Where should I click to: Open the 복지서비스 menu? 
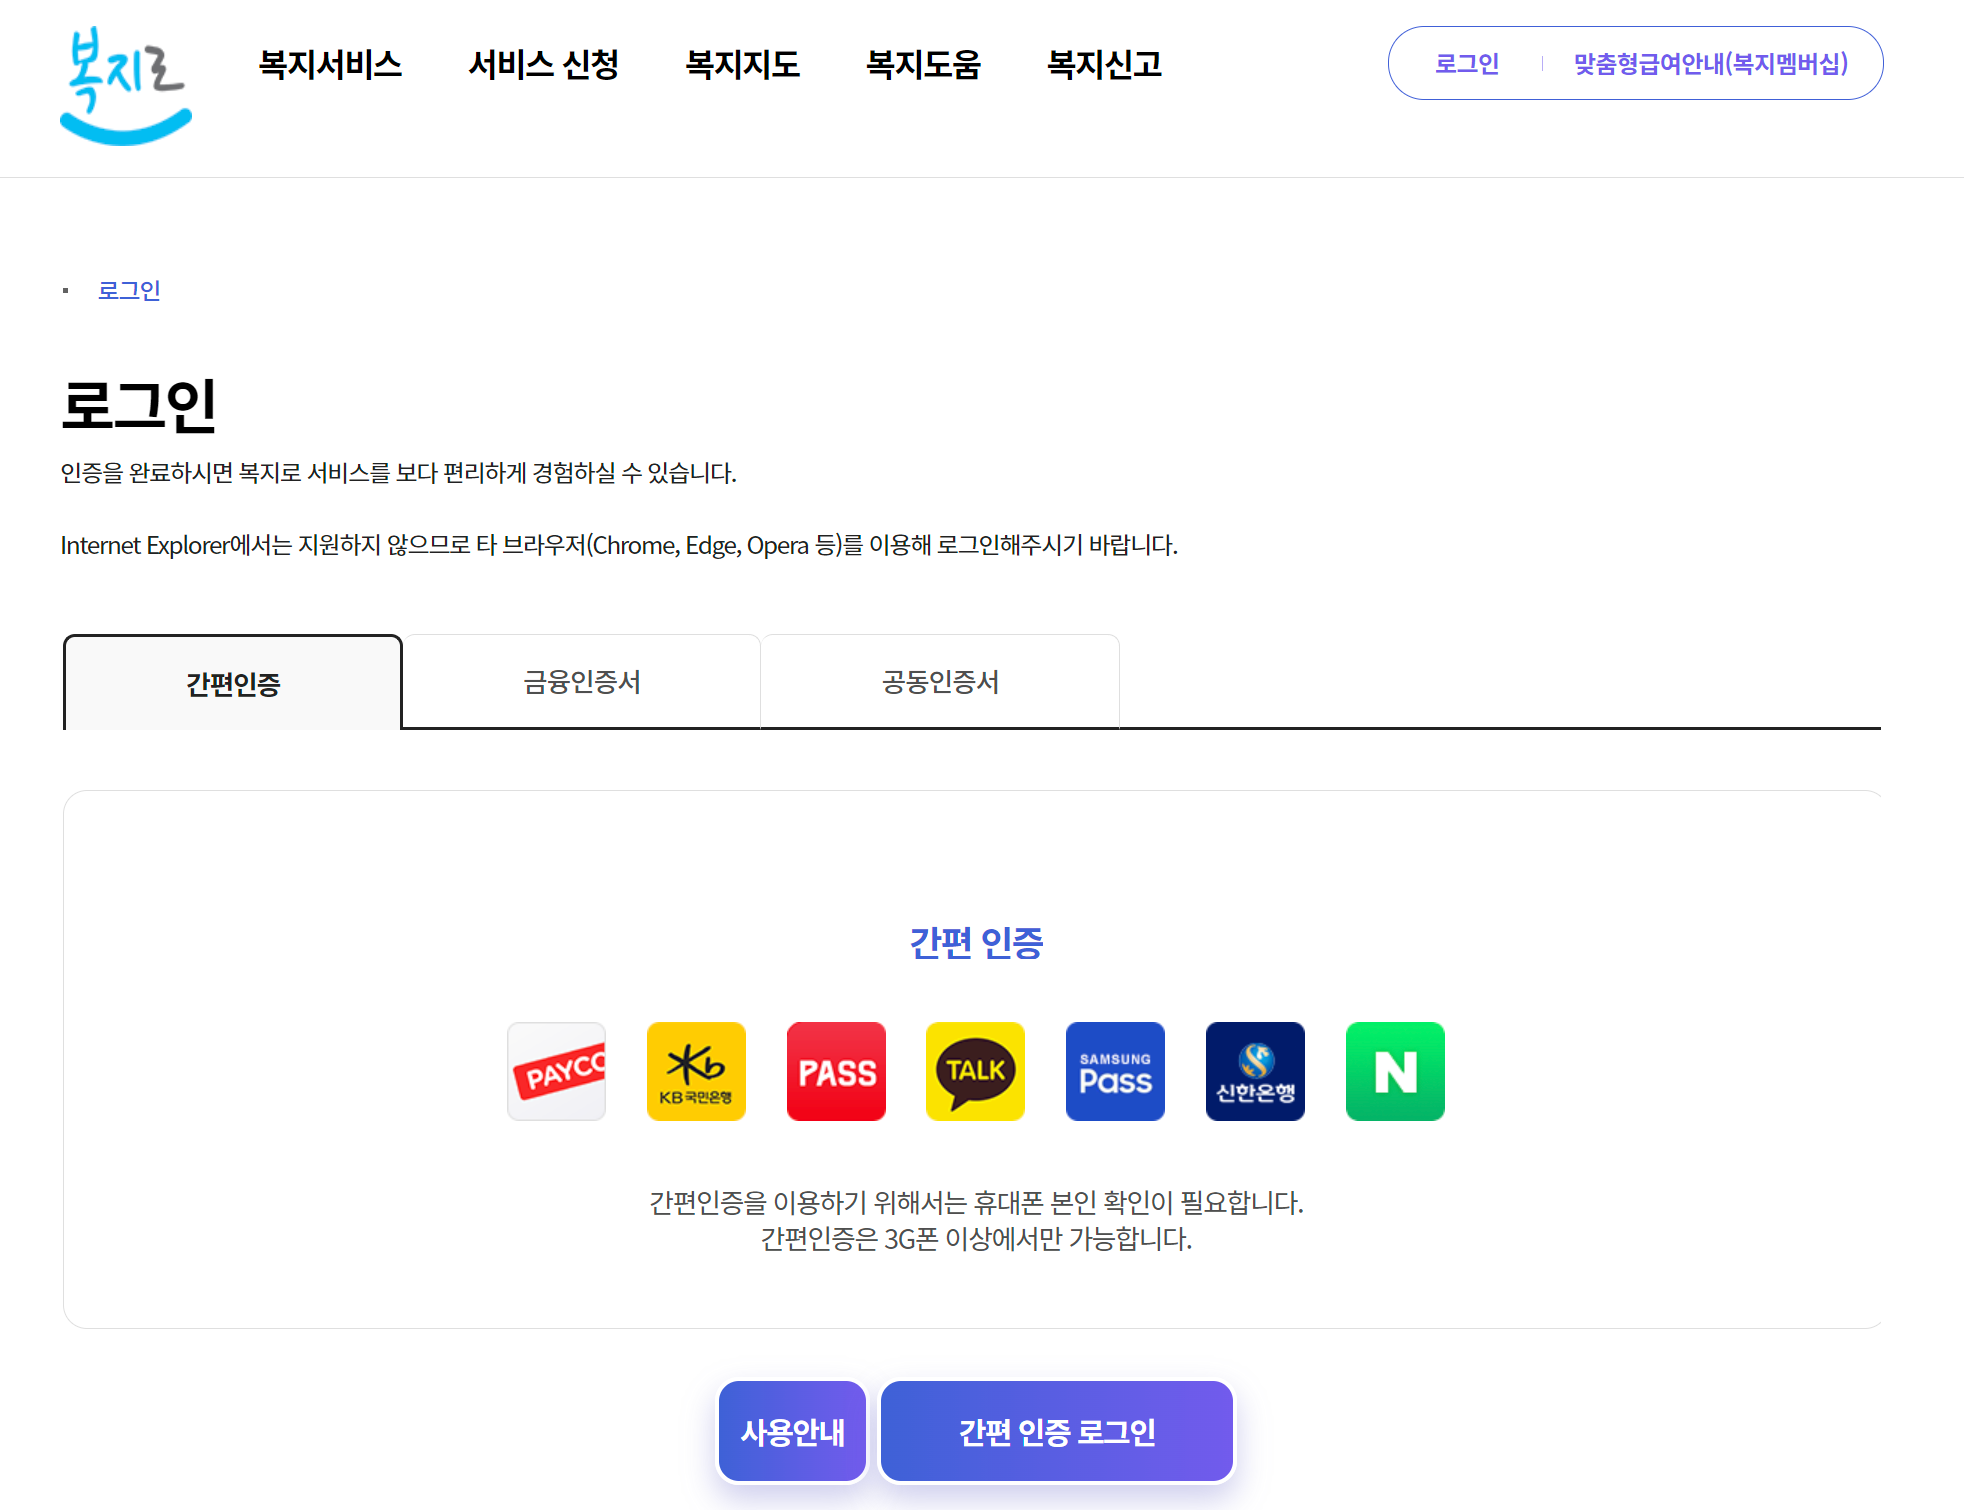tap(330, 65)
